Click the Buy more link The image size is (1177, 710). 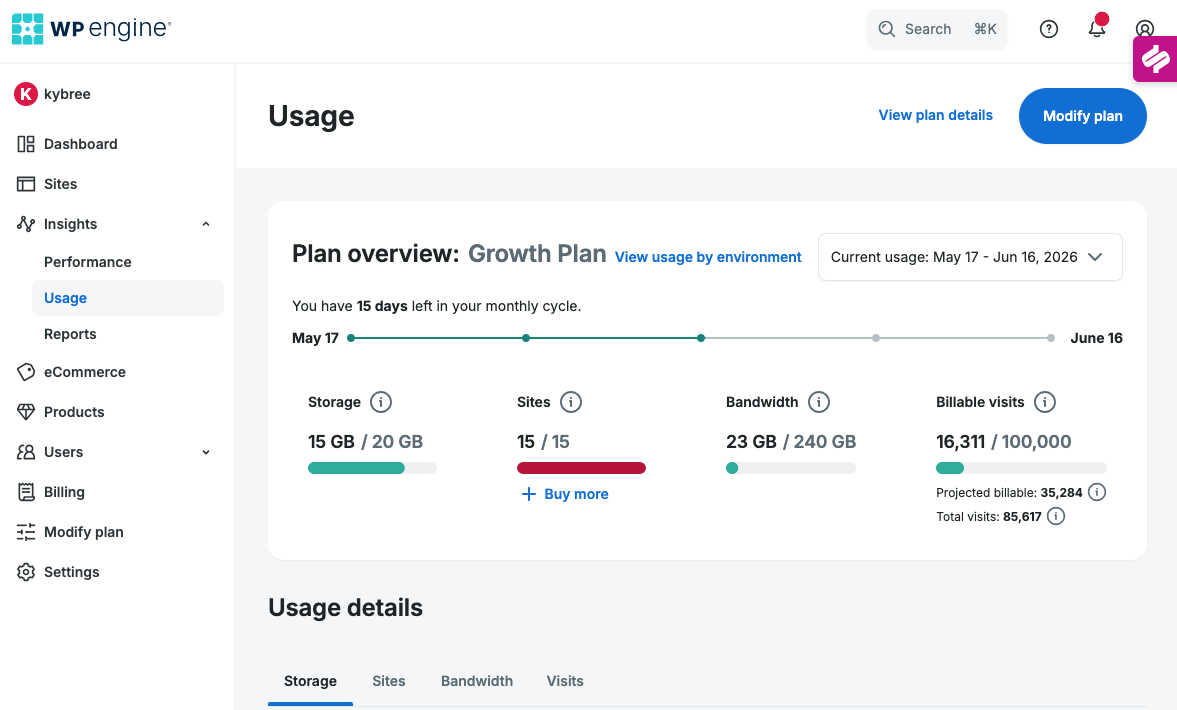coord(576,494)
